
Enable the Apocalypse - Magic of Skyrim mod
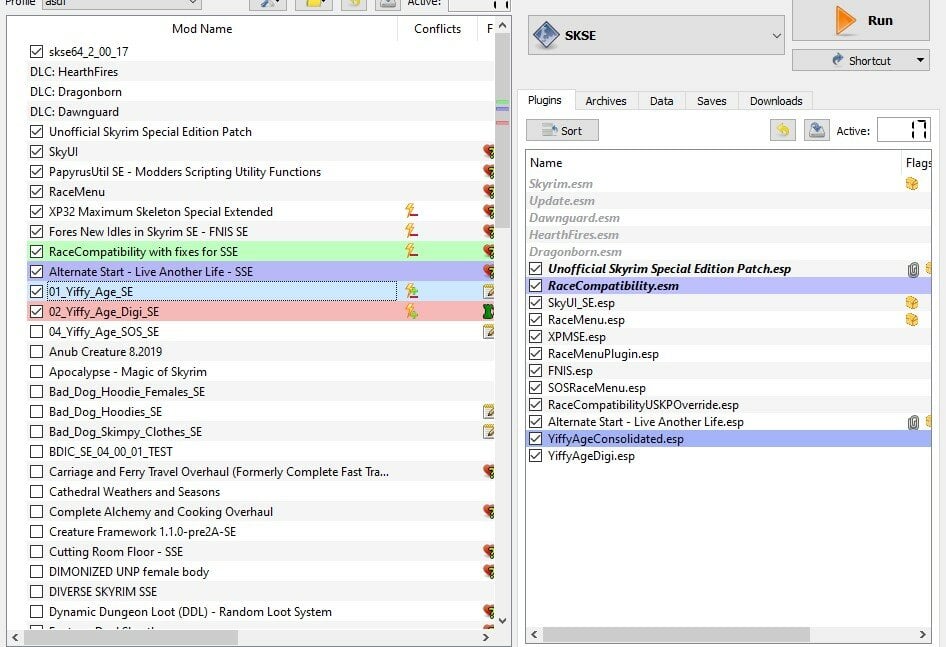point(36,371)
